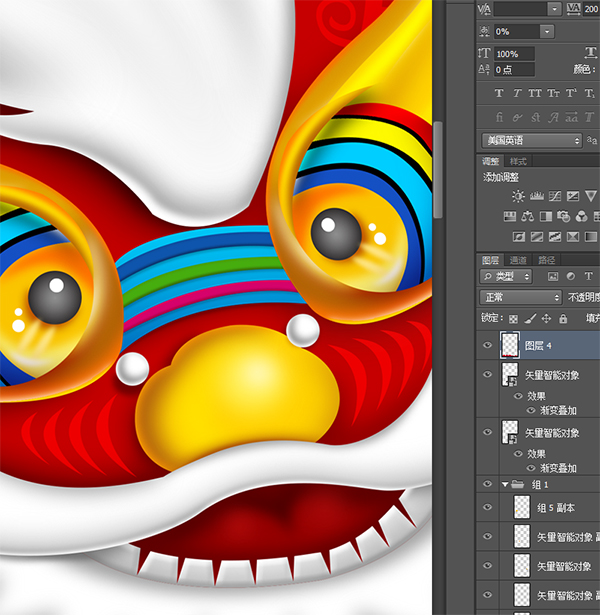
Task: Add a Color Balance adjustment (scales icon)
Action: coord(527,216)
